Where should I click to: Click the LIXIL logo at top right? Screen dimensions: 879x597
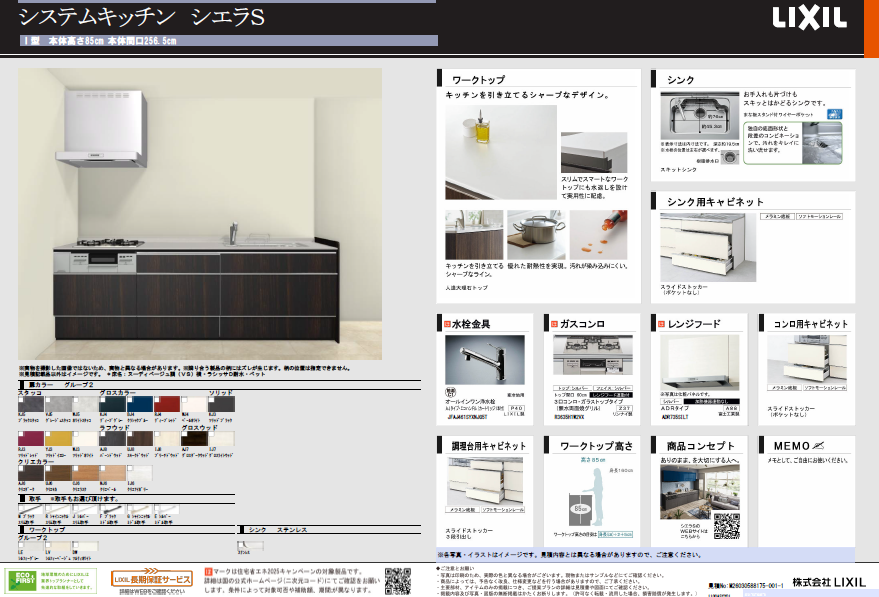click(808, 18)
